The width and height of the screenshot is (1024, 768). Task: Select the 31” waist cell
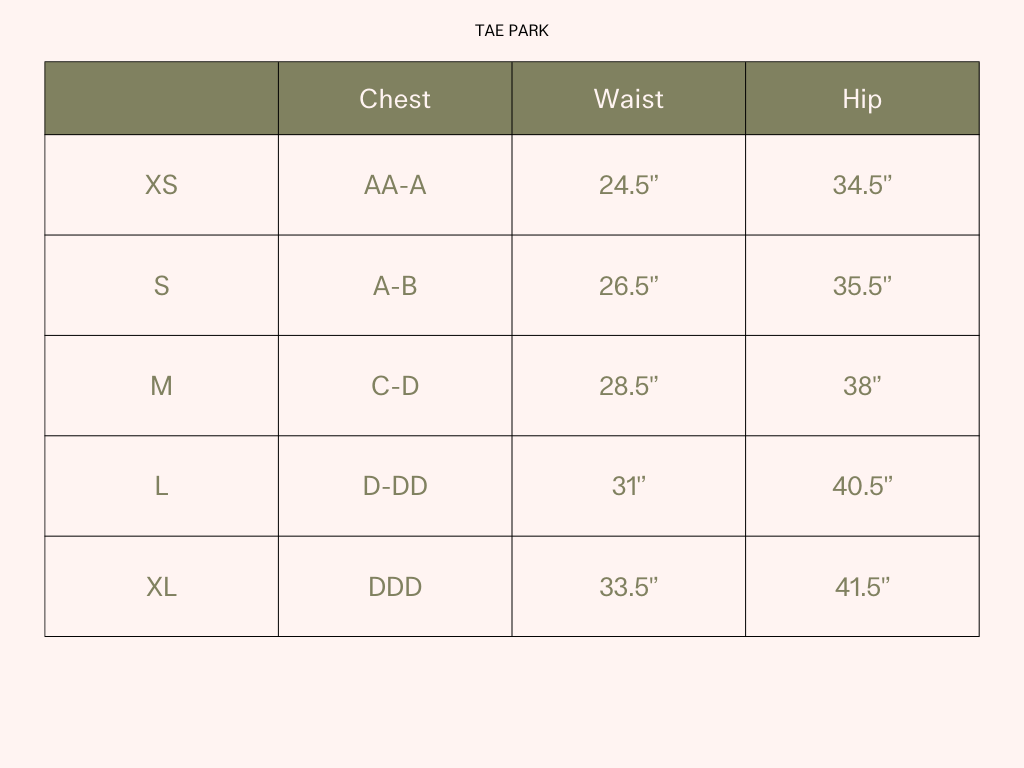628,486
